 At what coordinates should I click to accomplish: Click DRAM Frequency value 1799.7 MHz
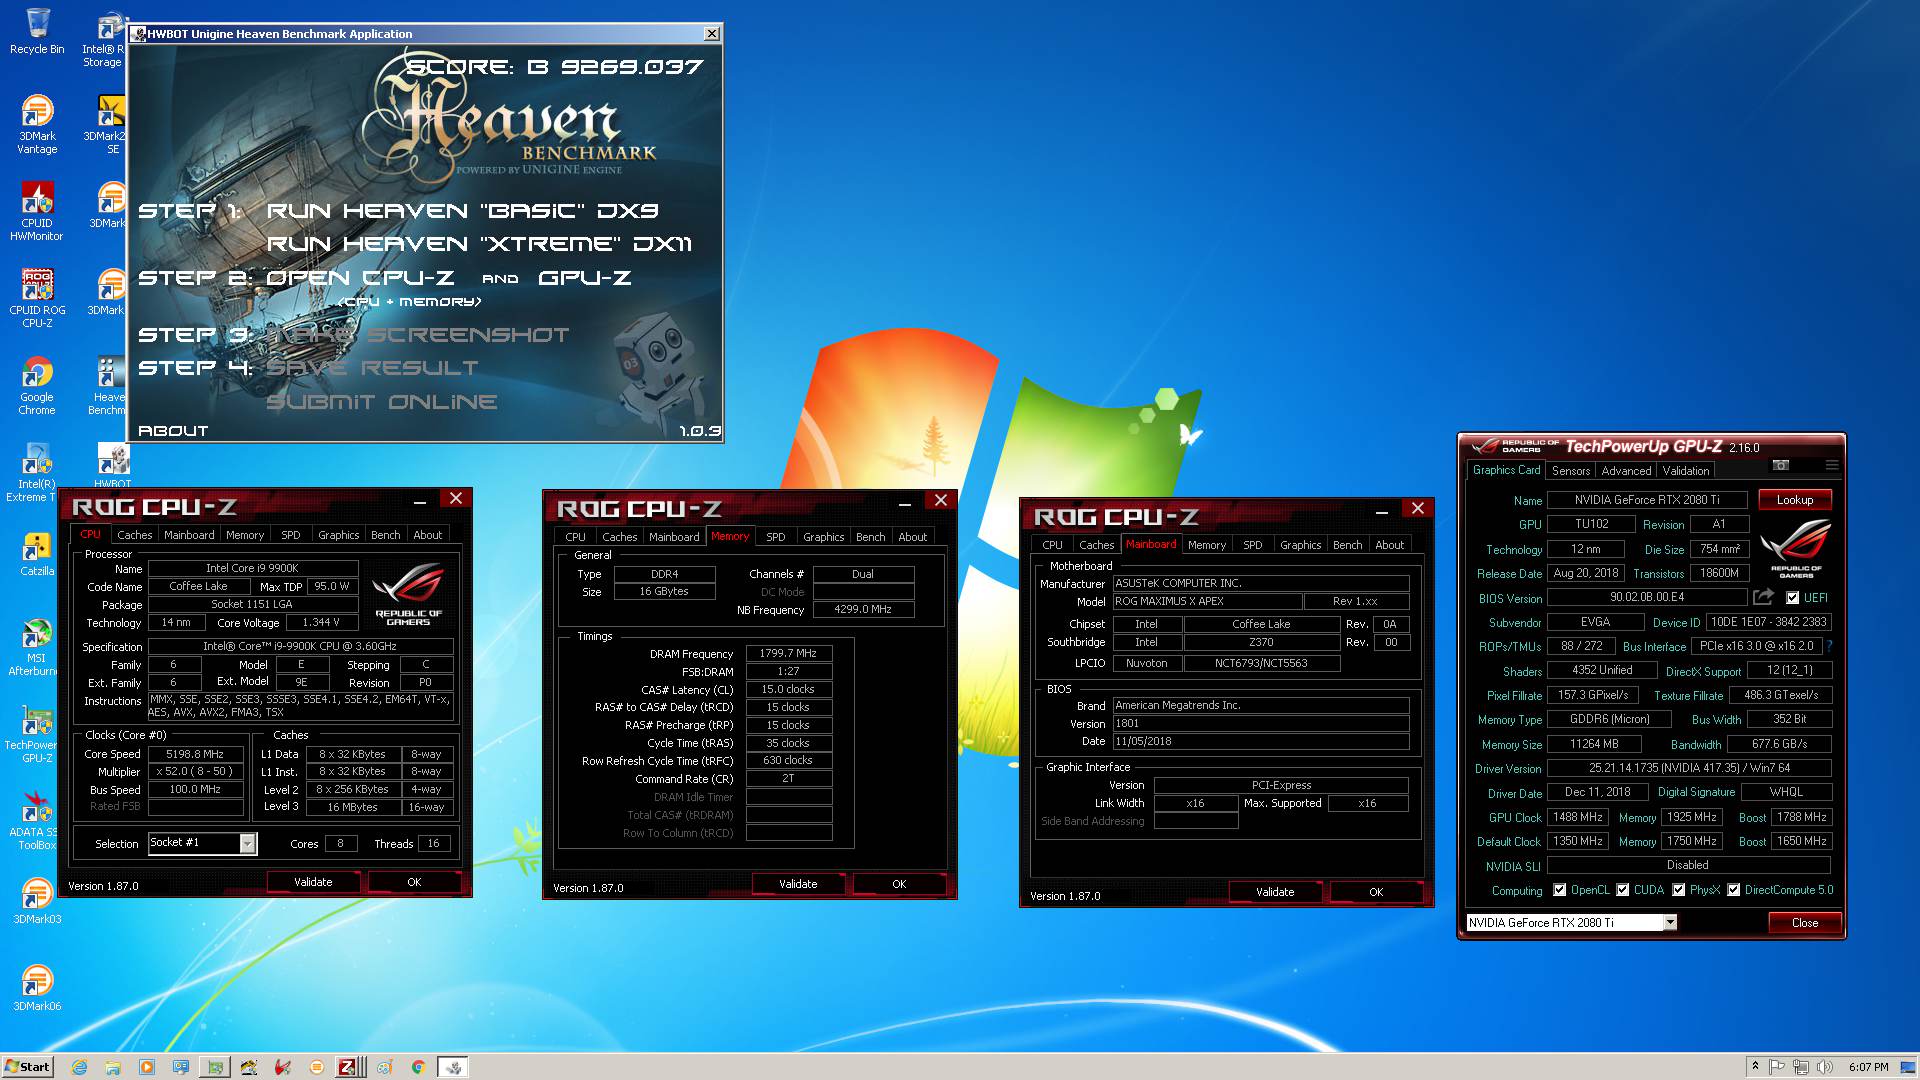pyautogui.click(x=788, y=653)
